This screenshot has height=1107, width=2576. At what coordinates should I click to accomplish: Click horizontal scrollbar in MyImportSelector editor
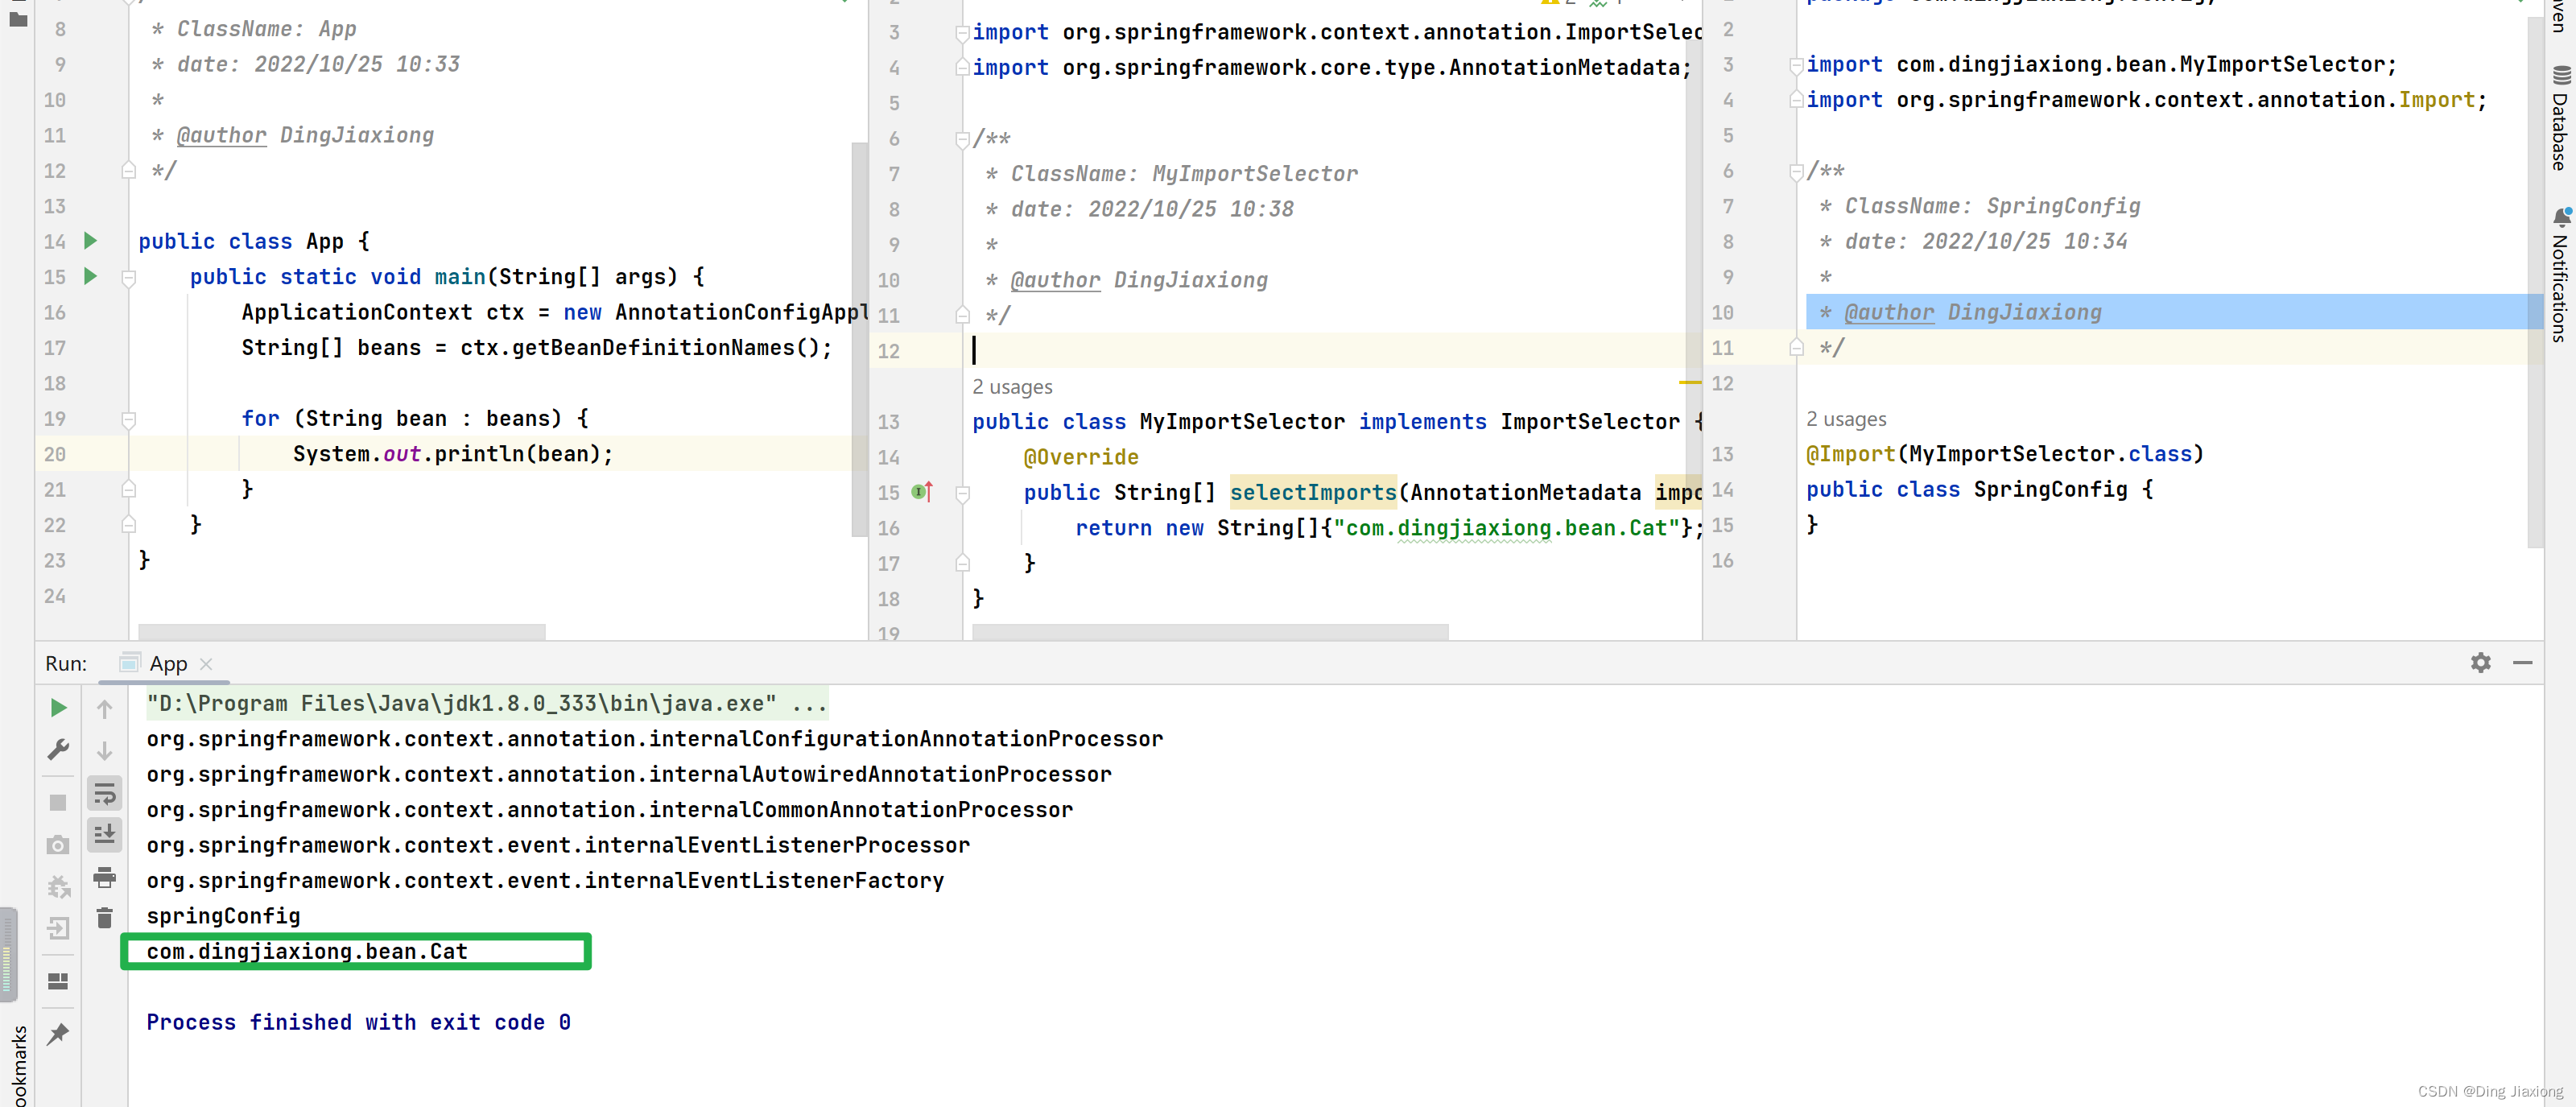[x=1210, y=632]
